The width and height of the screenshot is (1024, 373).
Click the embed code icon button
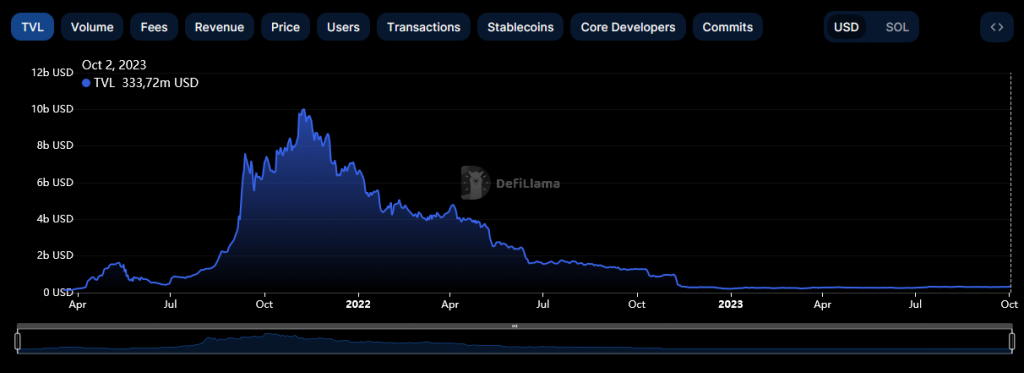click(x=997, y=27)
